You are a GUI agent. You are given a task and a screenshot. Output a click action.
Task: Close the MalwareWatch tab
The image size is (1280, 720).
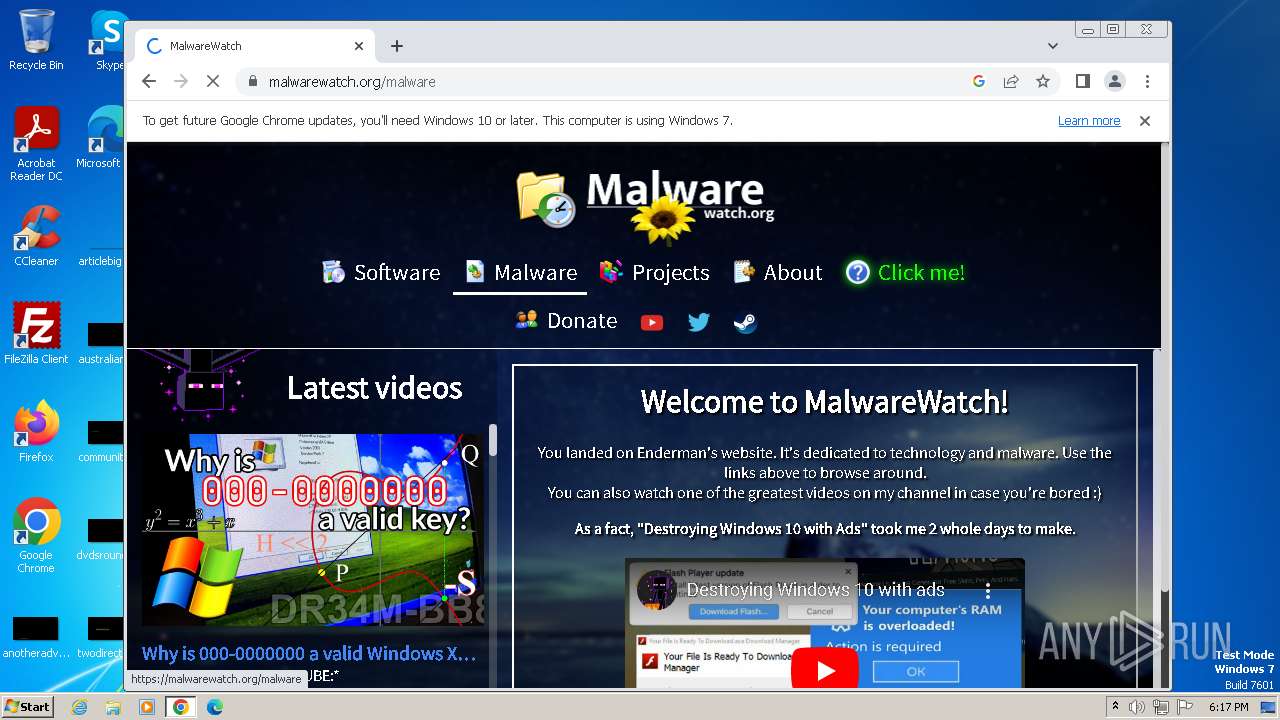point(359,46)
